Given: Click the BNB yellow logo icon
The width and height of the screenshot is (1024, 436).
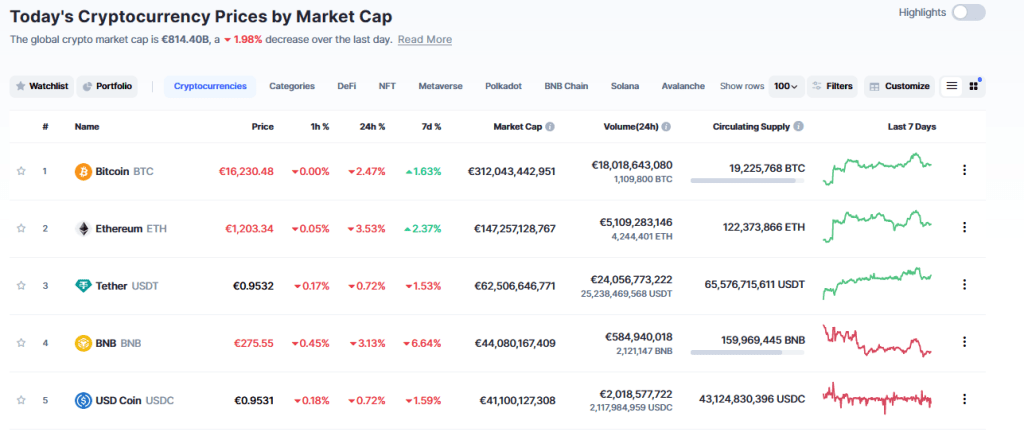Looking at the screenshot, I should pos(84,343).
